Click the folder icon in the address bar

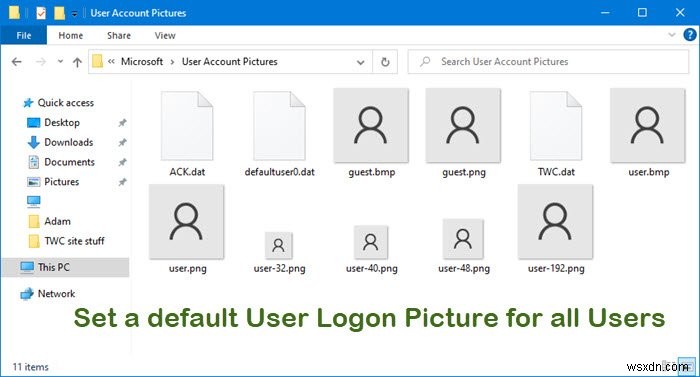[x=97, y=61]
